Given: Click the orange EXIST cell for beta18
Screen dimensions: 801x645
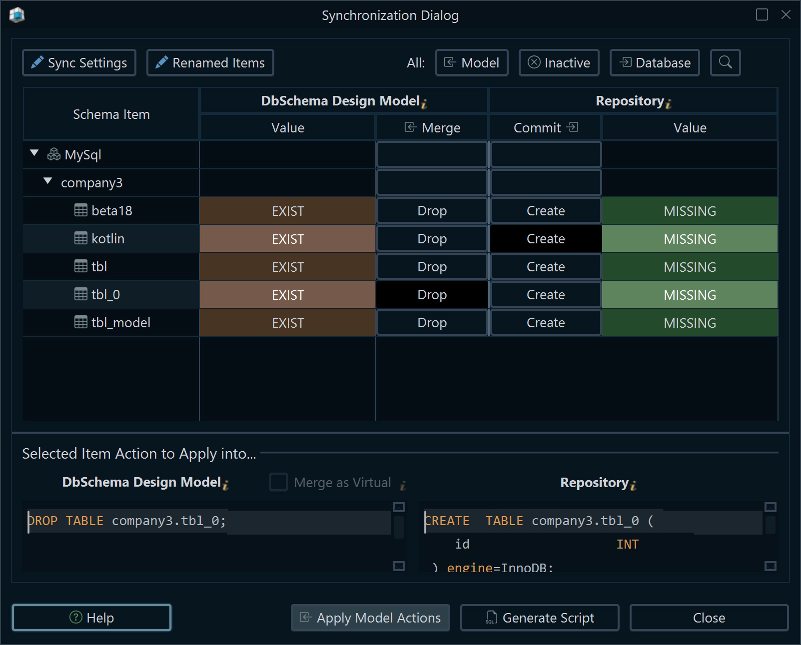Looking at the screenshot, I should click(288, 211).
